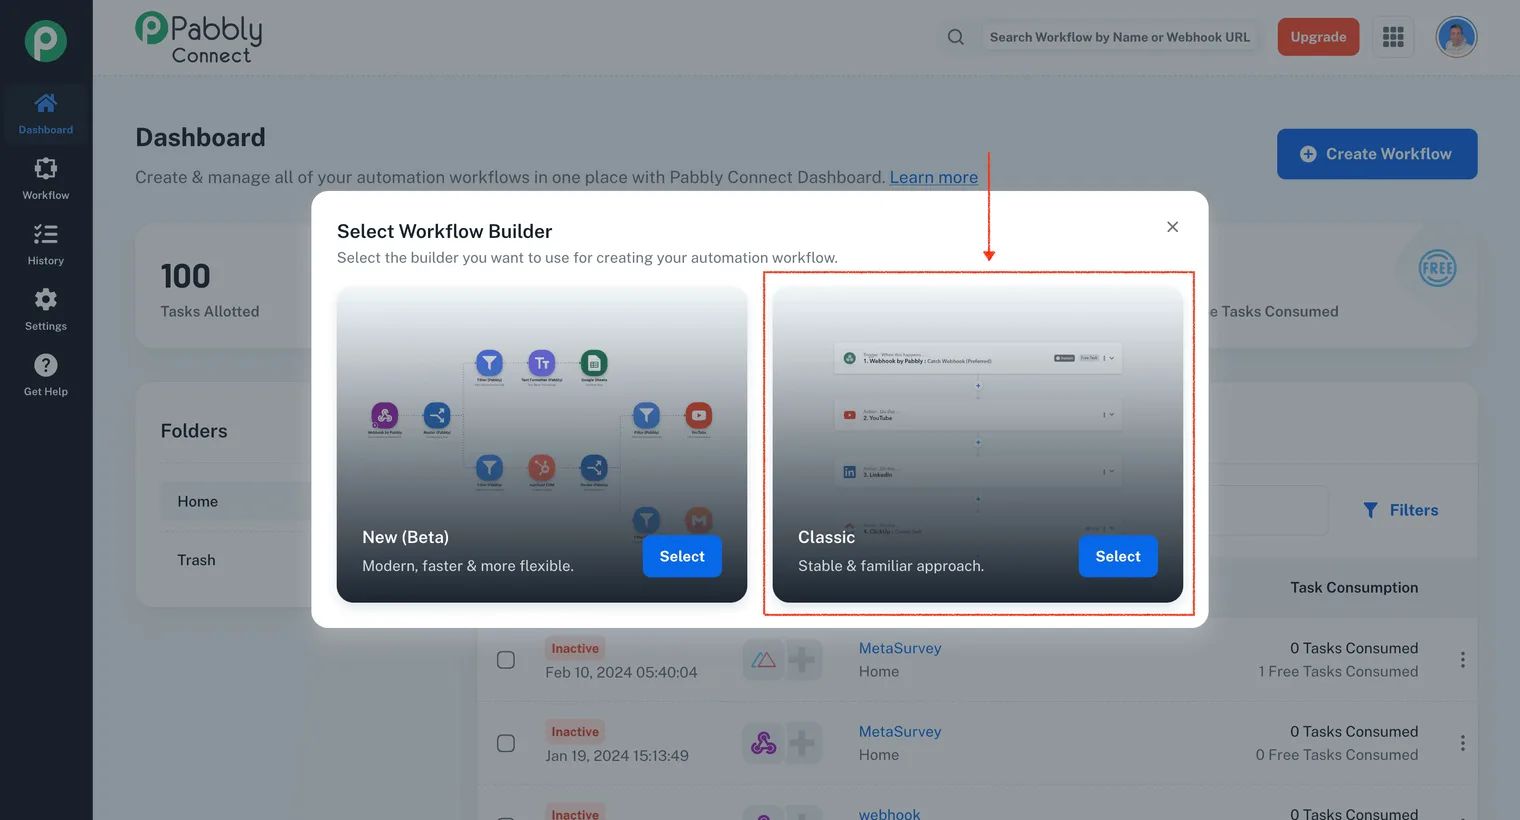Click the Create Workflow button
The height and width of the screenshot is (820, 1520).
pyautogui.click(x=1377, y=154)
